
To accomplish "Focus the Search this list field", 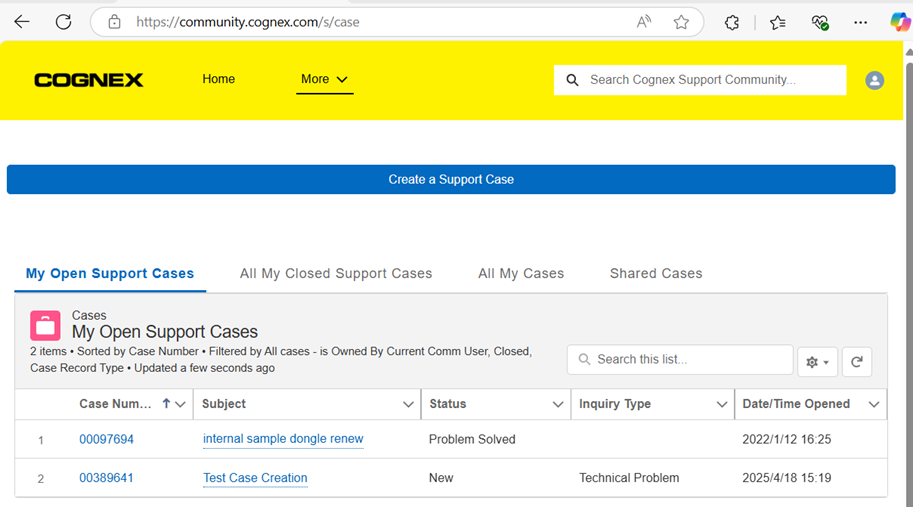I will 680,360.
